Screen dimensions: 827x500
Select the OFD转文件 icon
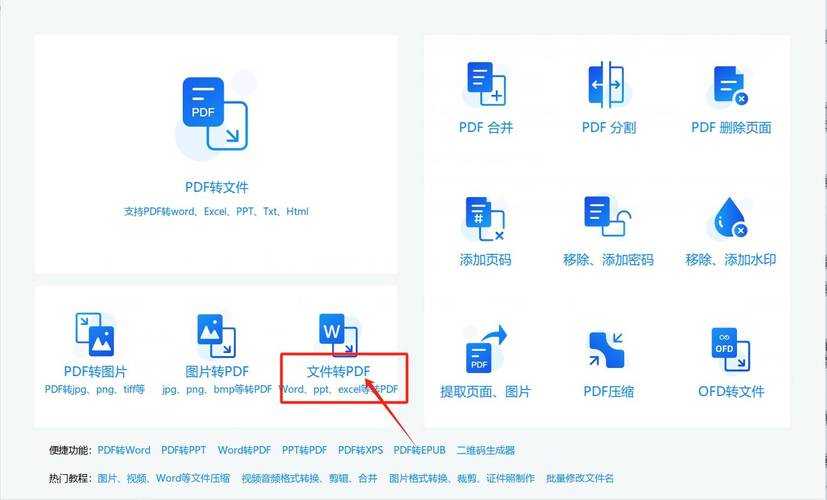pyautogui.click(x=730, y=349)
